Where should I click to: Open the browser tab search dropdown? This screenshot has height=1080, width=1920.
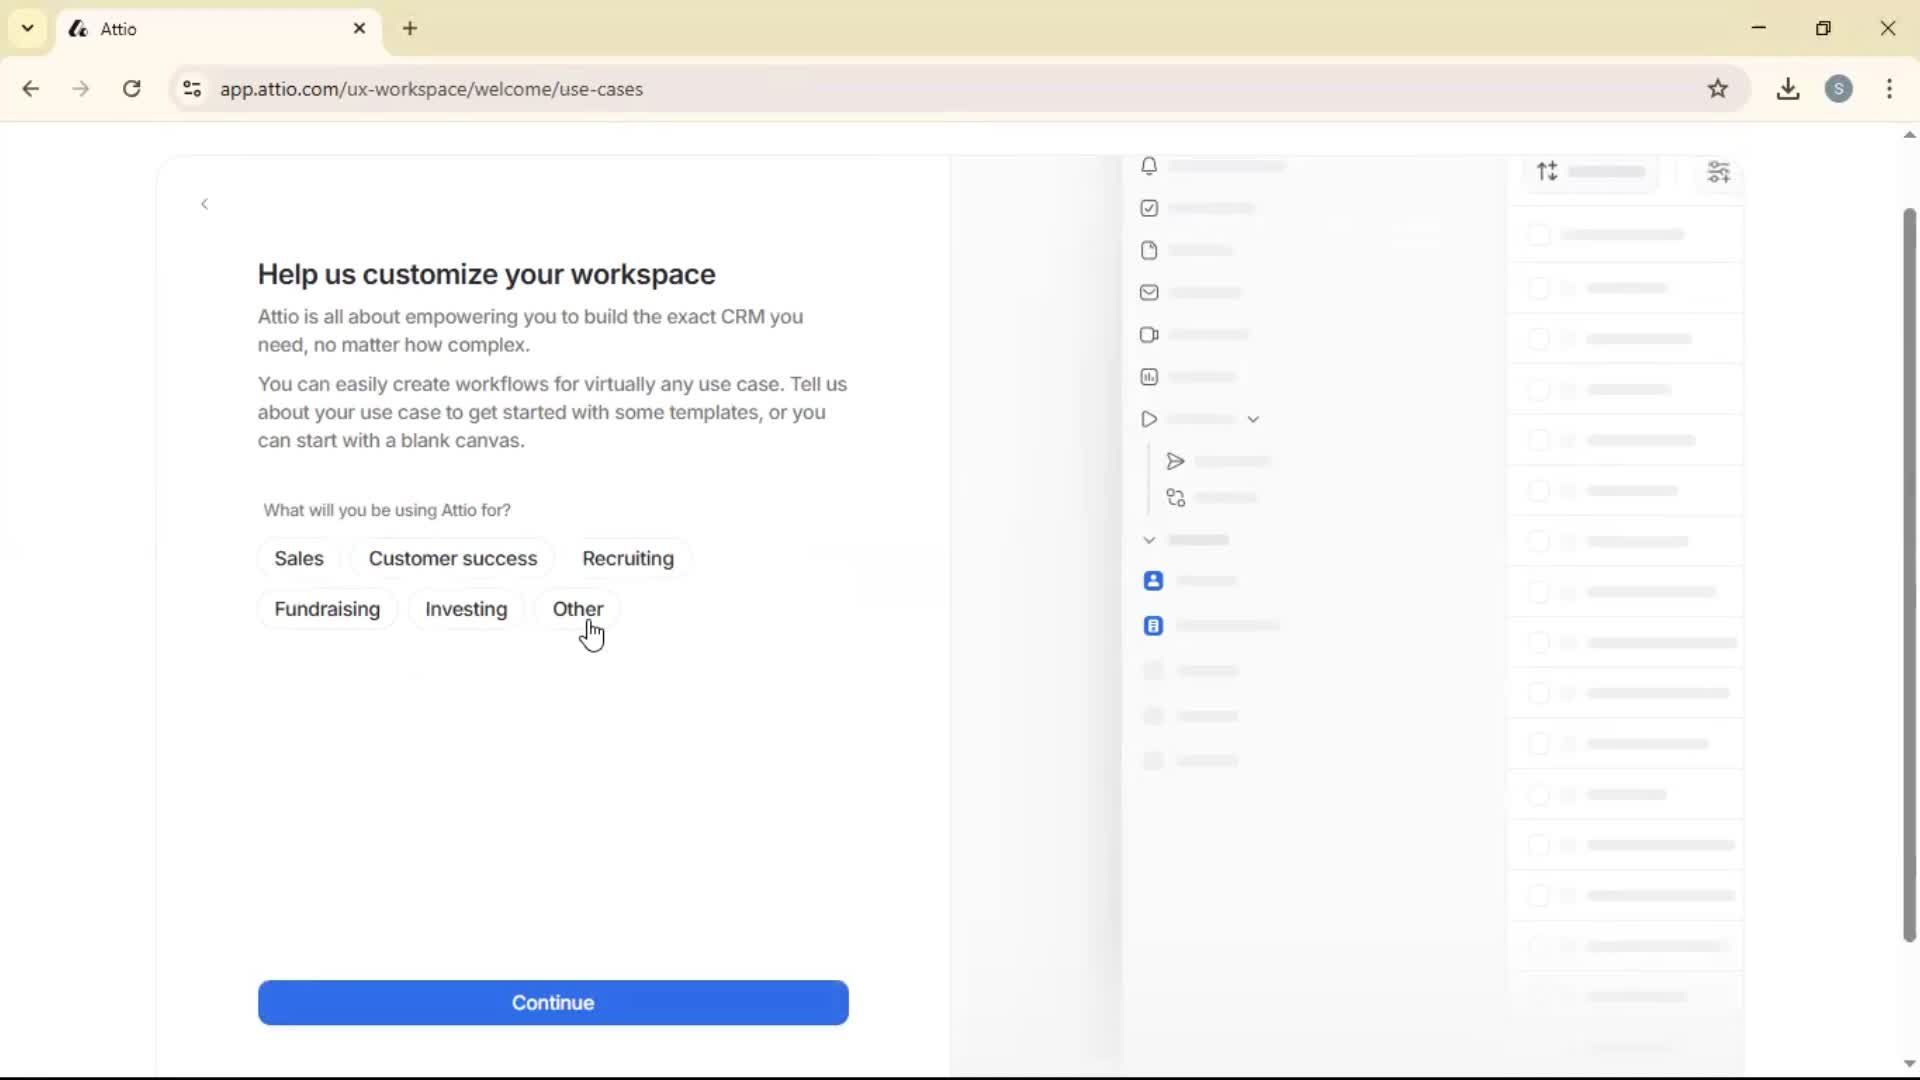27,28
